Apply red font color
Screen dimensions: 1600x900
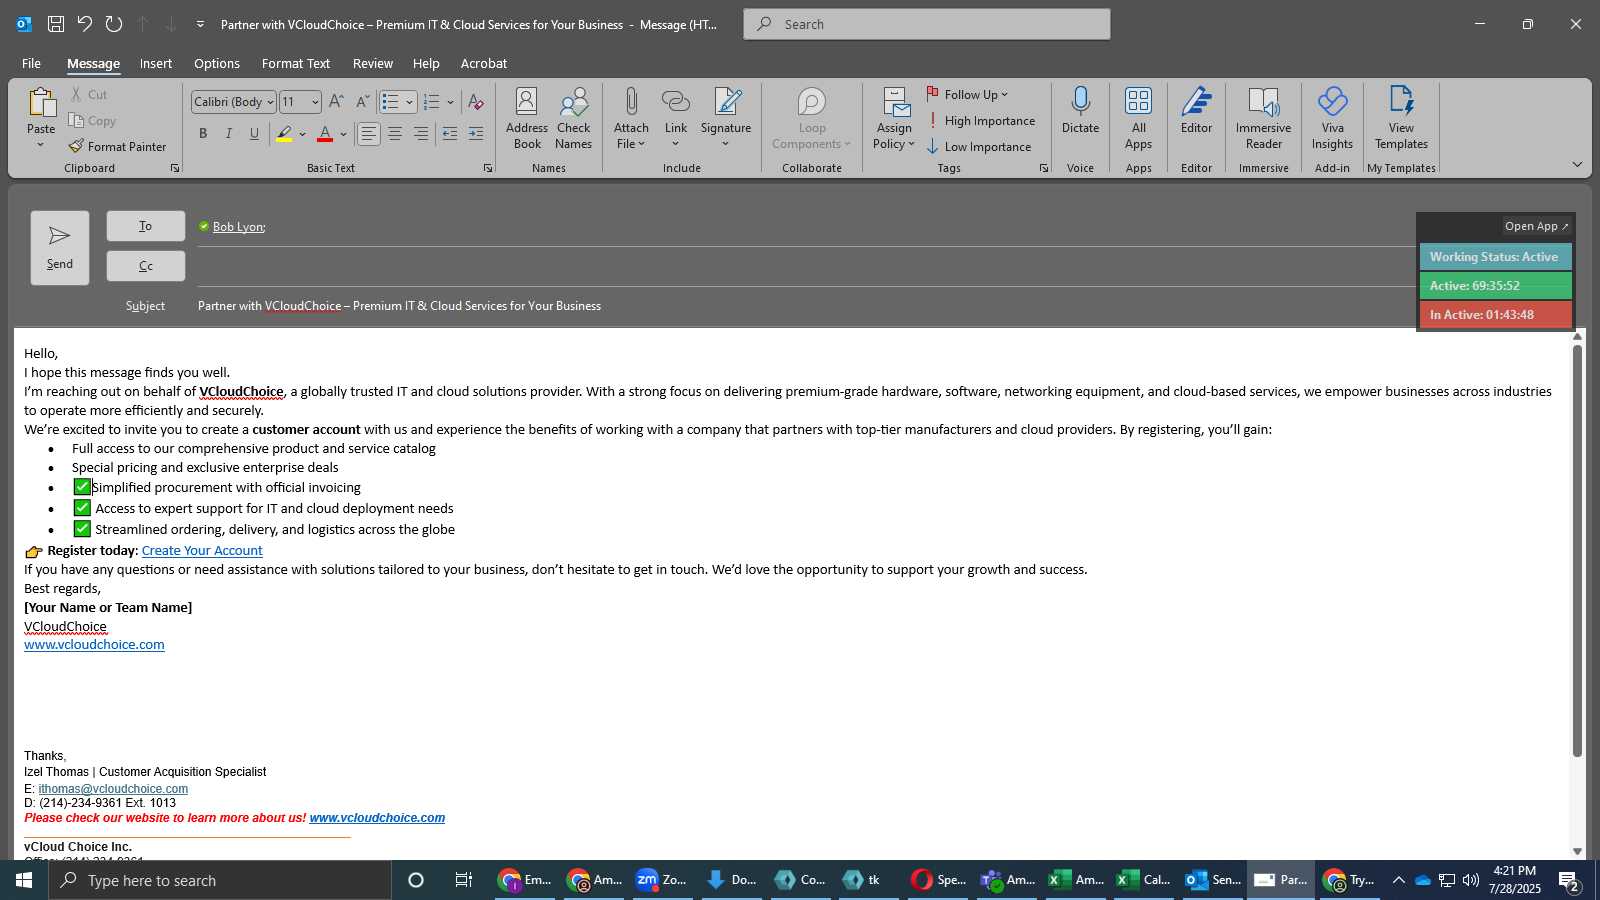pos(325,134)
